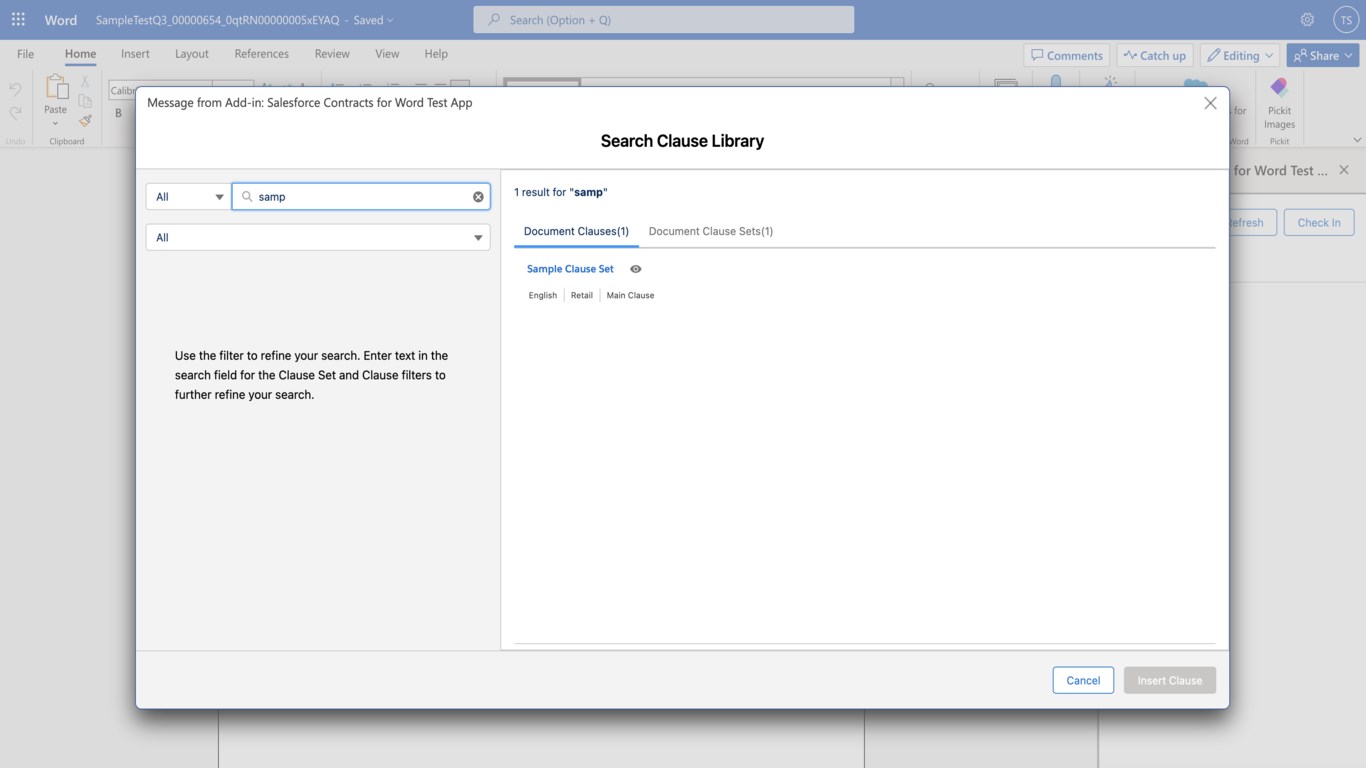Open the Sample Clause Set link
1366x768 pixels.
click(570, 269)
